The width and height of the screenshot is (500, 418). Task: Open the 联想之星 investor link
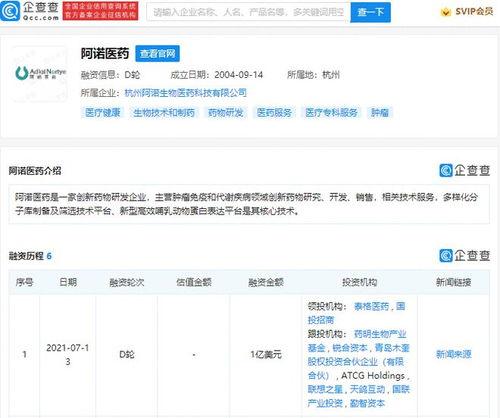point(325,389)
